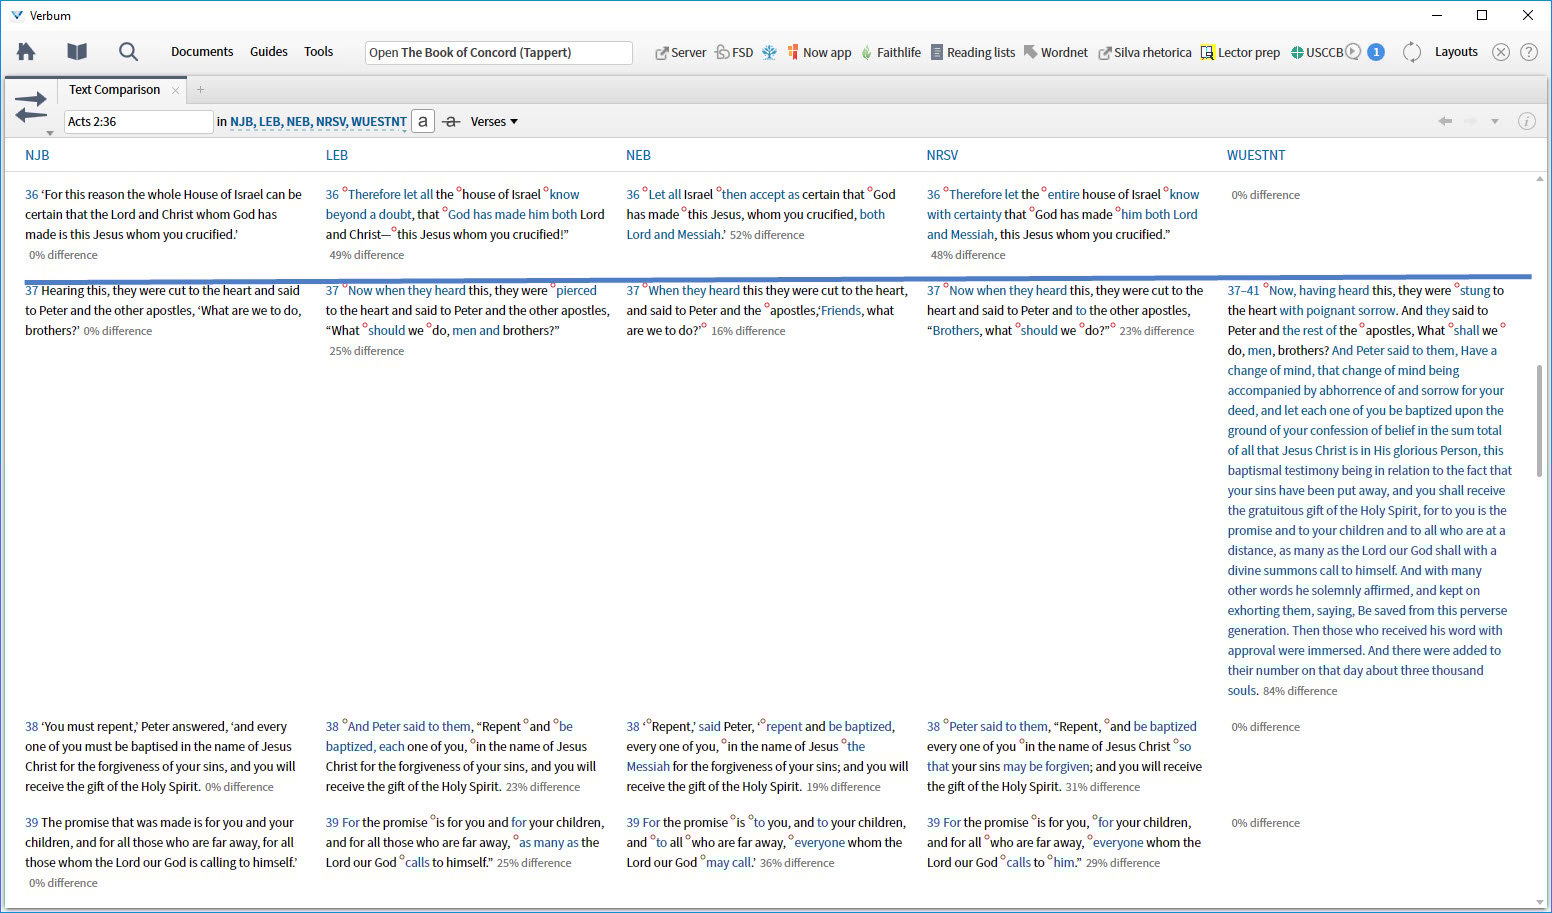Open the Verses dropdown
Viewport: 1552px width, 913px height.
tap(494, 121)
